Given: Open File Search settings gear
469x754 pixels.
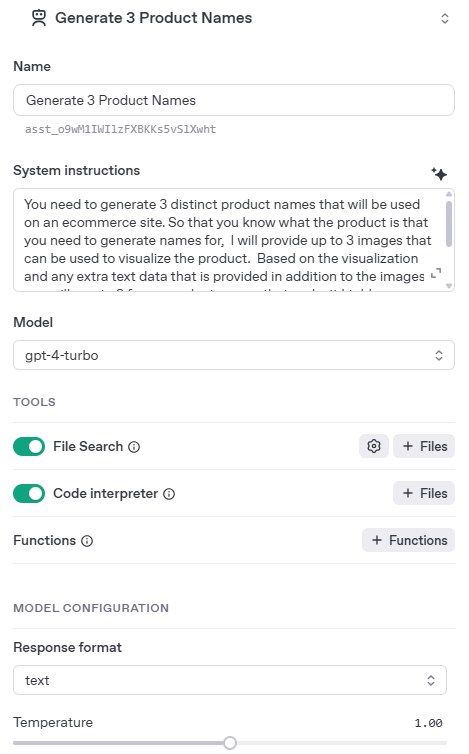Looking at the screenshot, I should (x=374, y=446).
